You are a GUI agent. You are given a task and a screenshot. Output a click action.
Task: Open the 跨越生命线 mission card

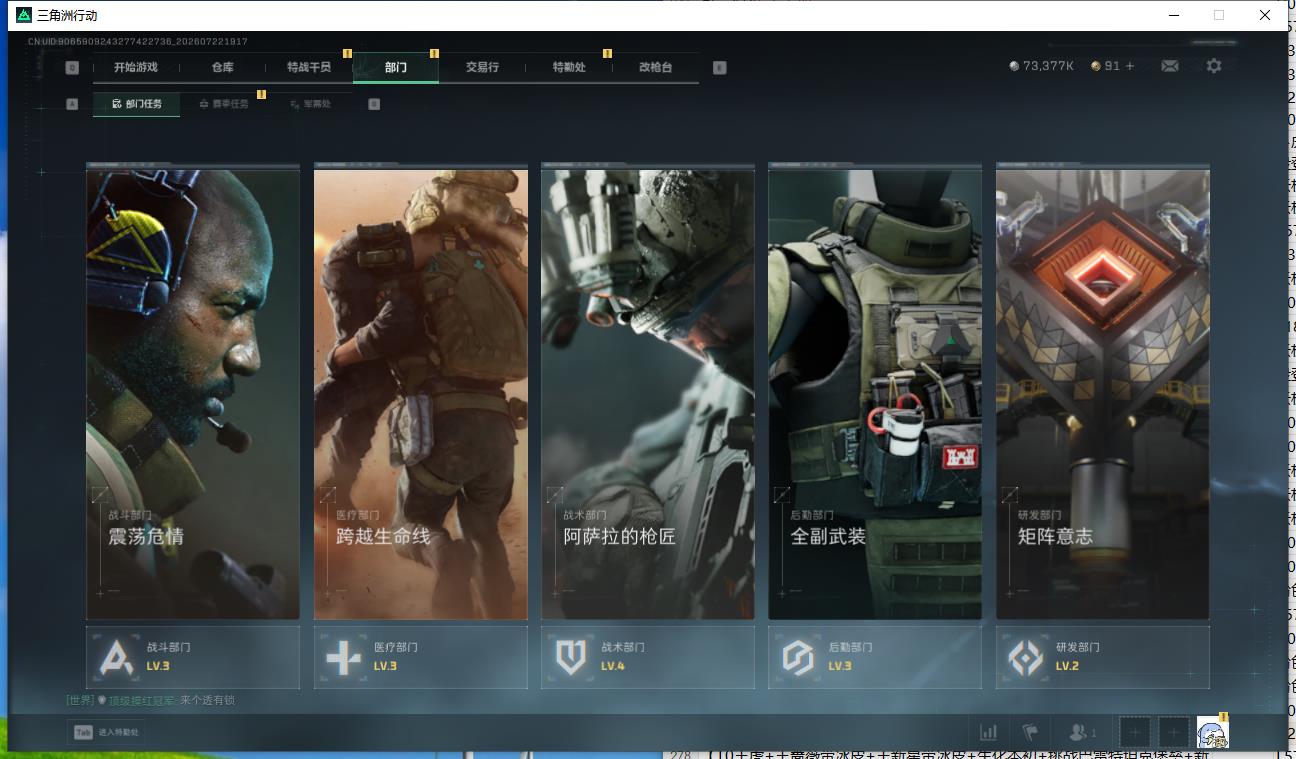point(421,394)
